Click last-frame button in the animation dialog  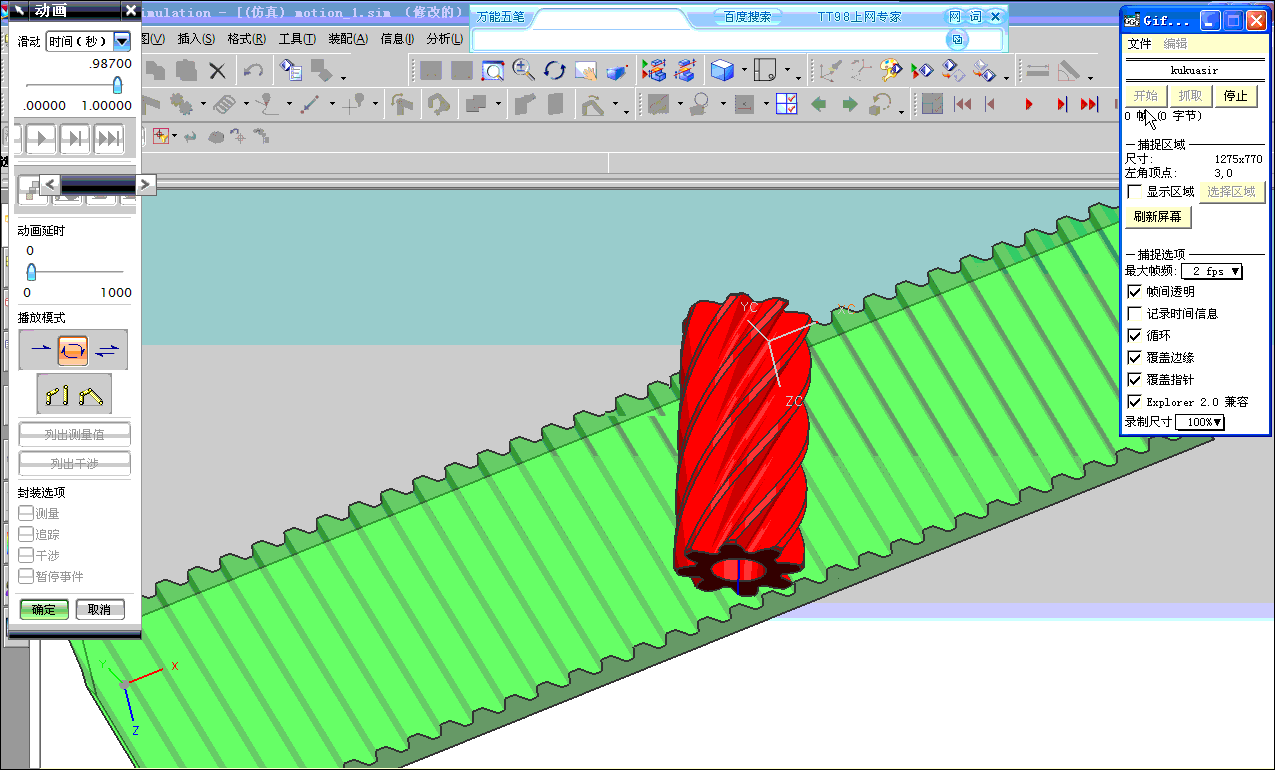pos(108,138)
